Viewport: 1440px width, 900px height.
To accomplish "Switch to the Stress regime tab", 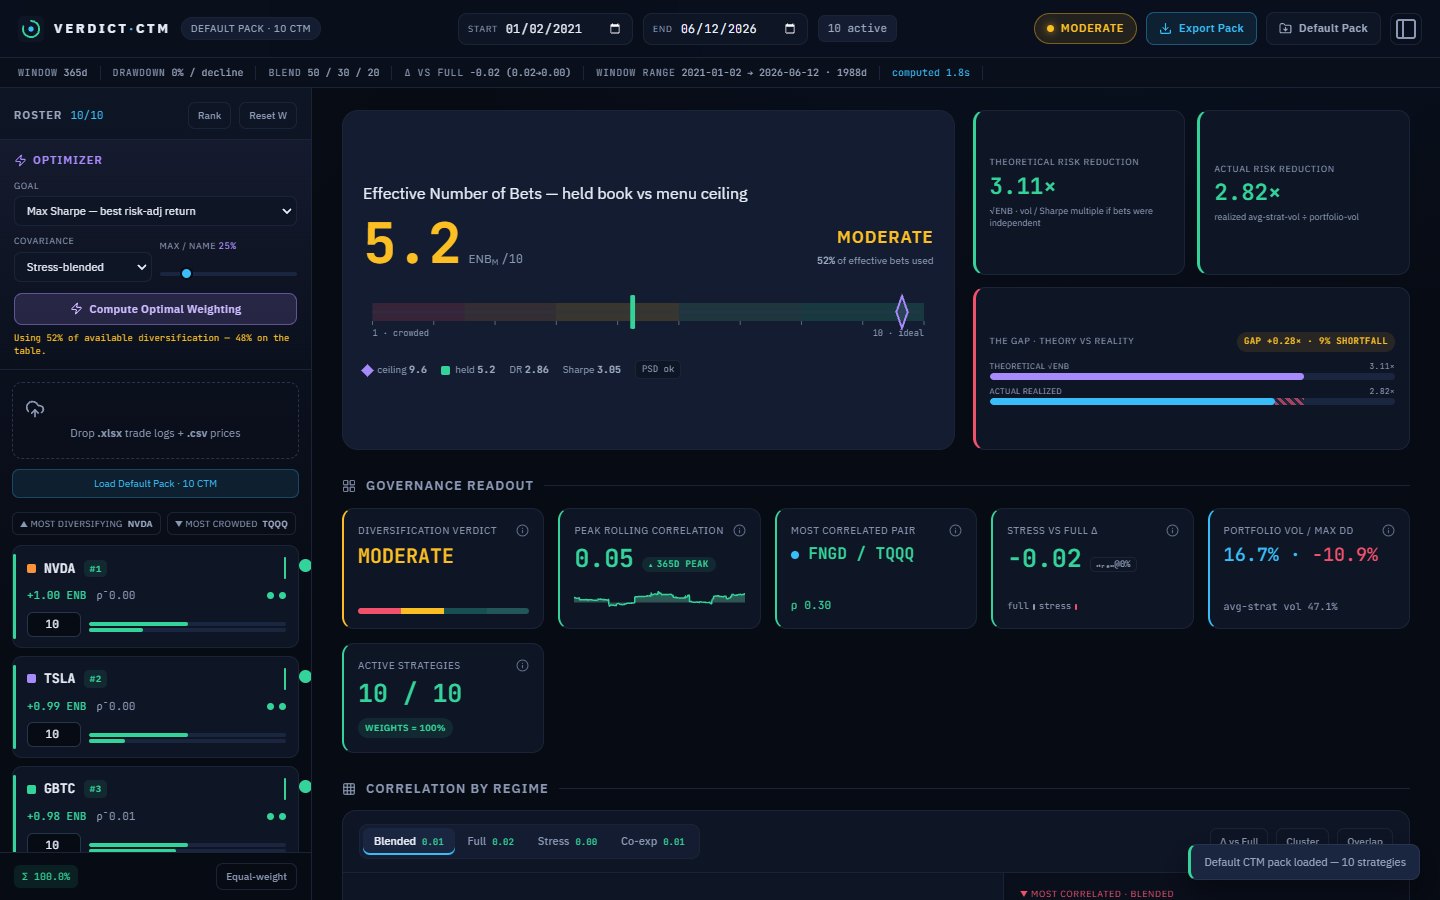I will (x=567, y=842).
